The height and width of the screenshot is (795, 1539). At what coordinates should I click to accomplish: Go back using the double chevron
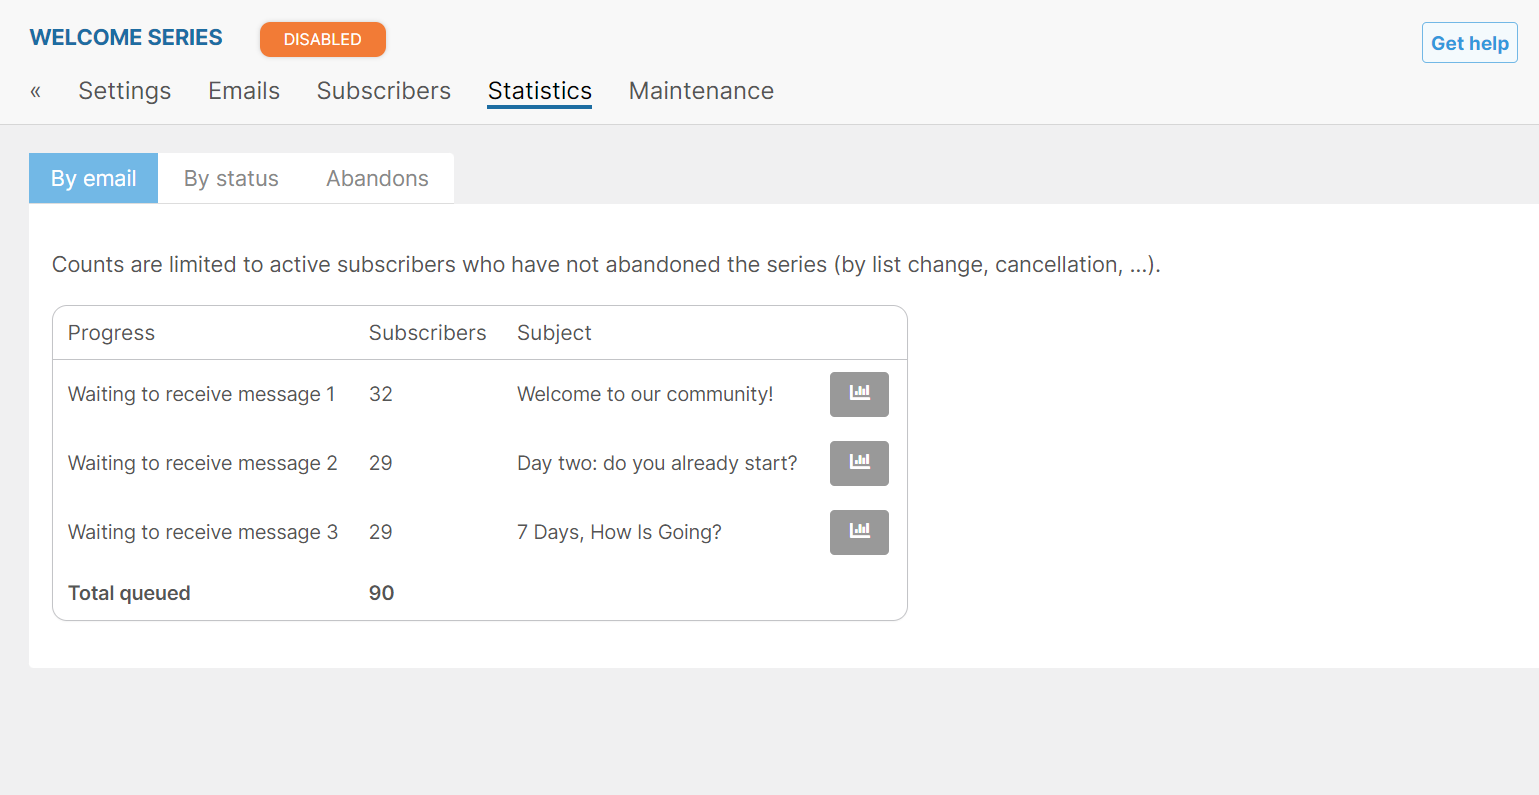click(36, 91)
